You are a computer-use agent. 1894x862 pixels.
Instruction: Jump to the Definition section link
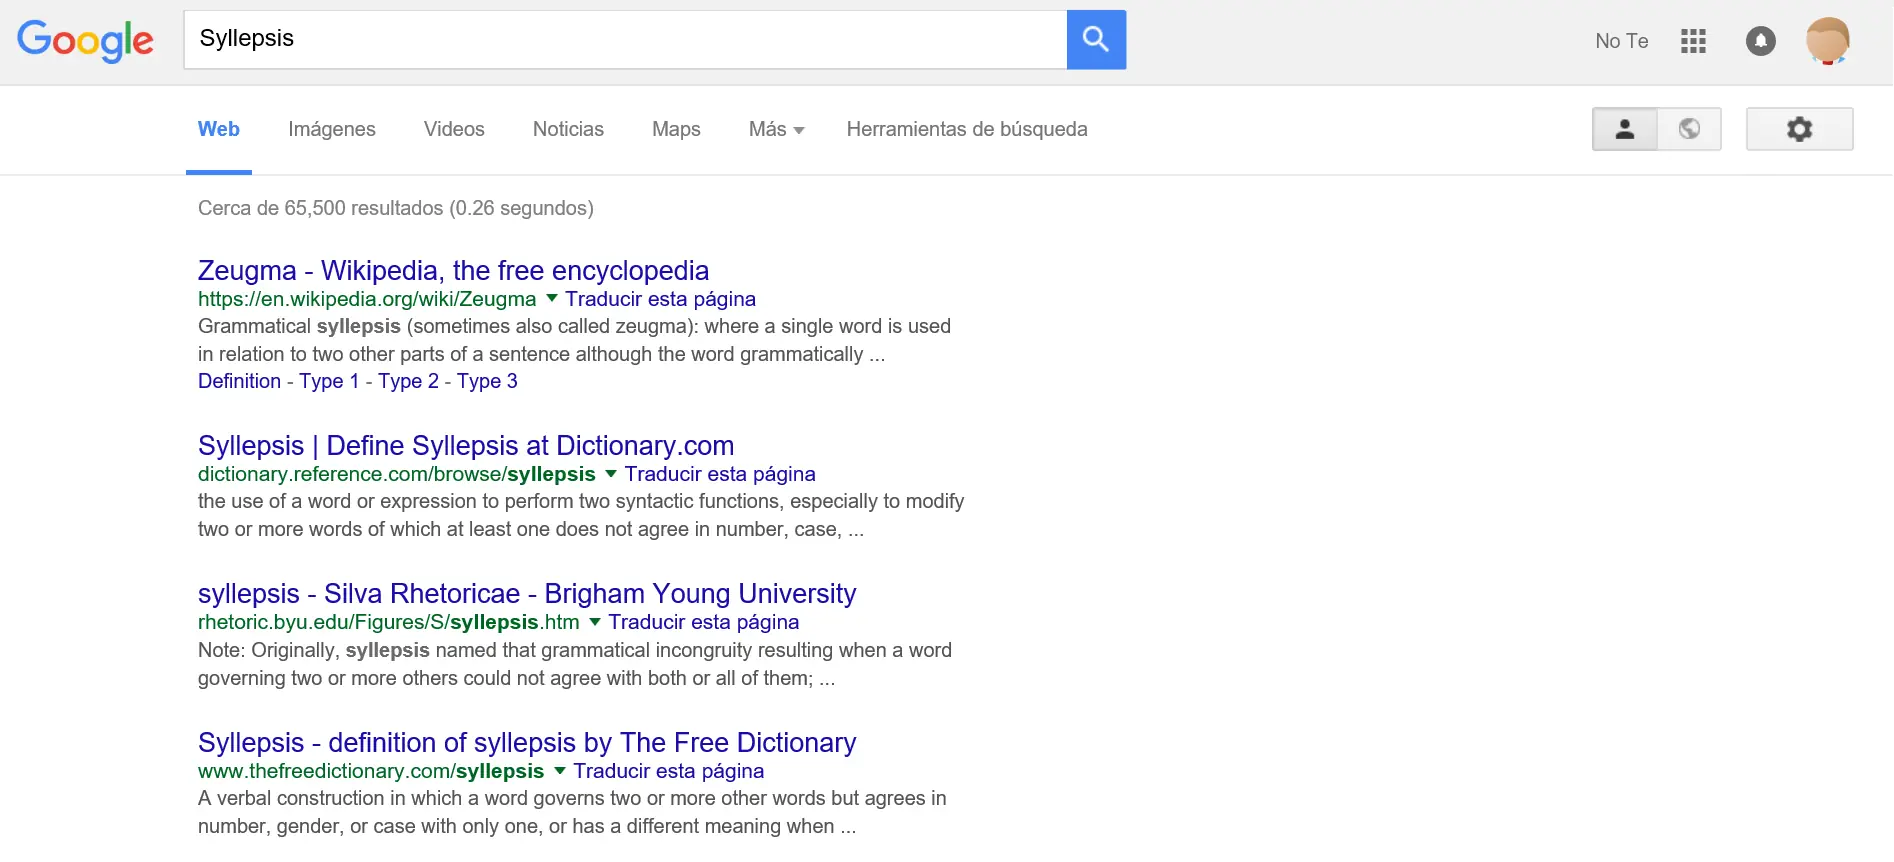click(240, 381)
